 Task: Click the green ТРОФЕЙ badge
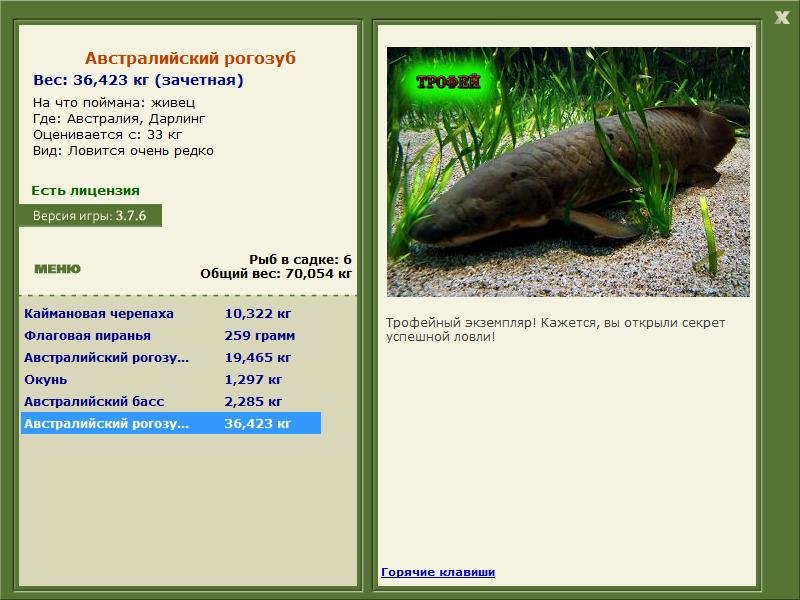[x=448, y=82]
